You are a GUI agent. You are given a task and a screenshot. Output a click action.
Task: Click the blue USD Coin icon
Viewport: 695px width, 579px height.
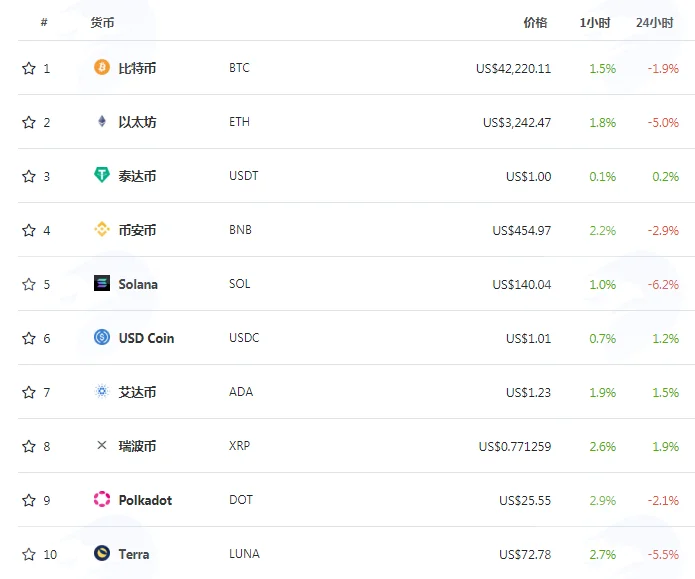[102, 337]
